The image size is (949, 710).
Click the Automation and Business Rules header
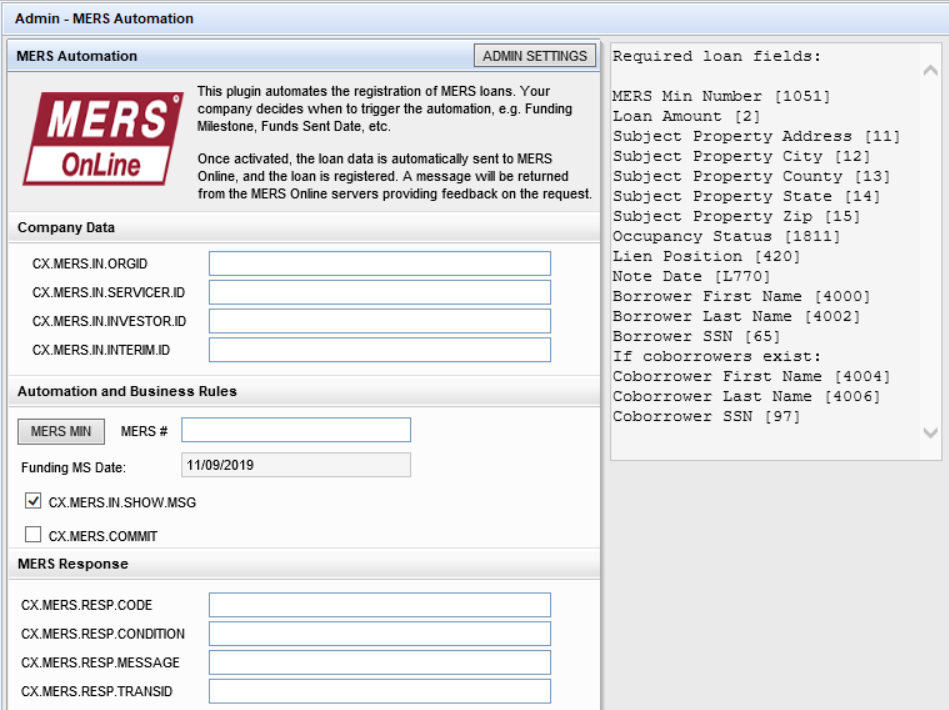point(127,391)
